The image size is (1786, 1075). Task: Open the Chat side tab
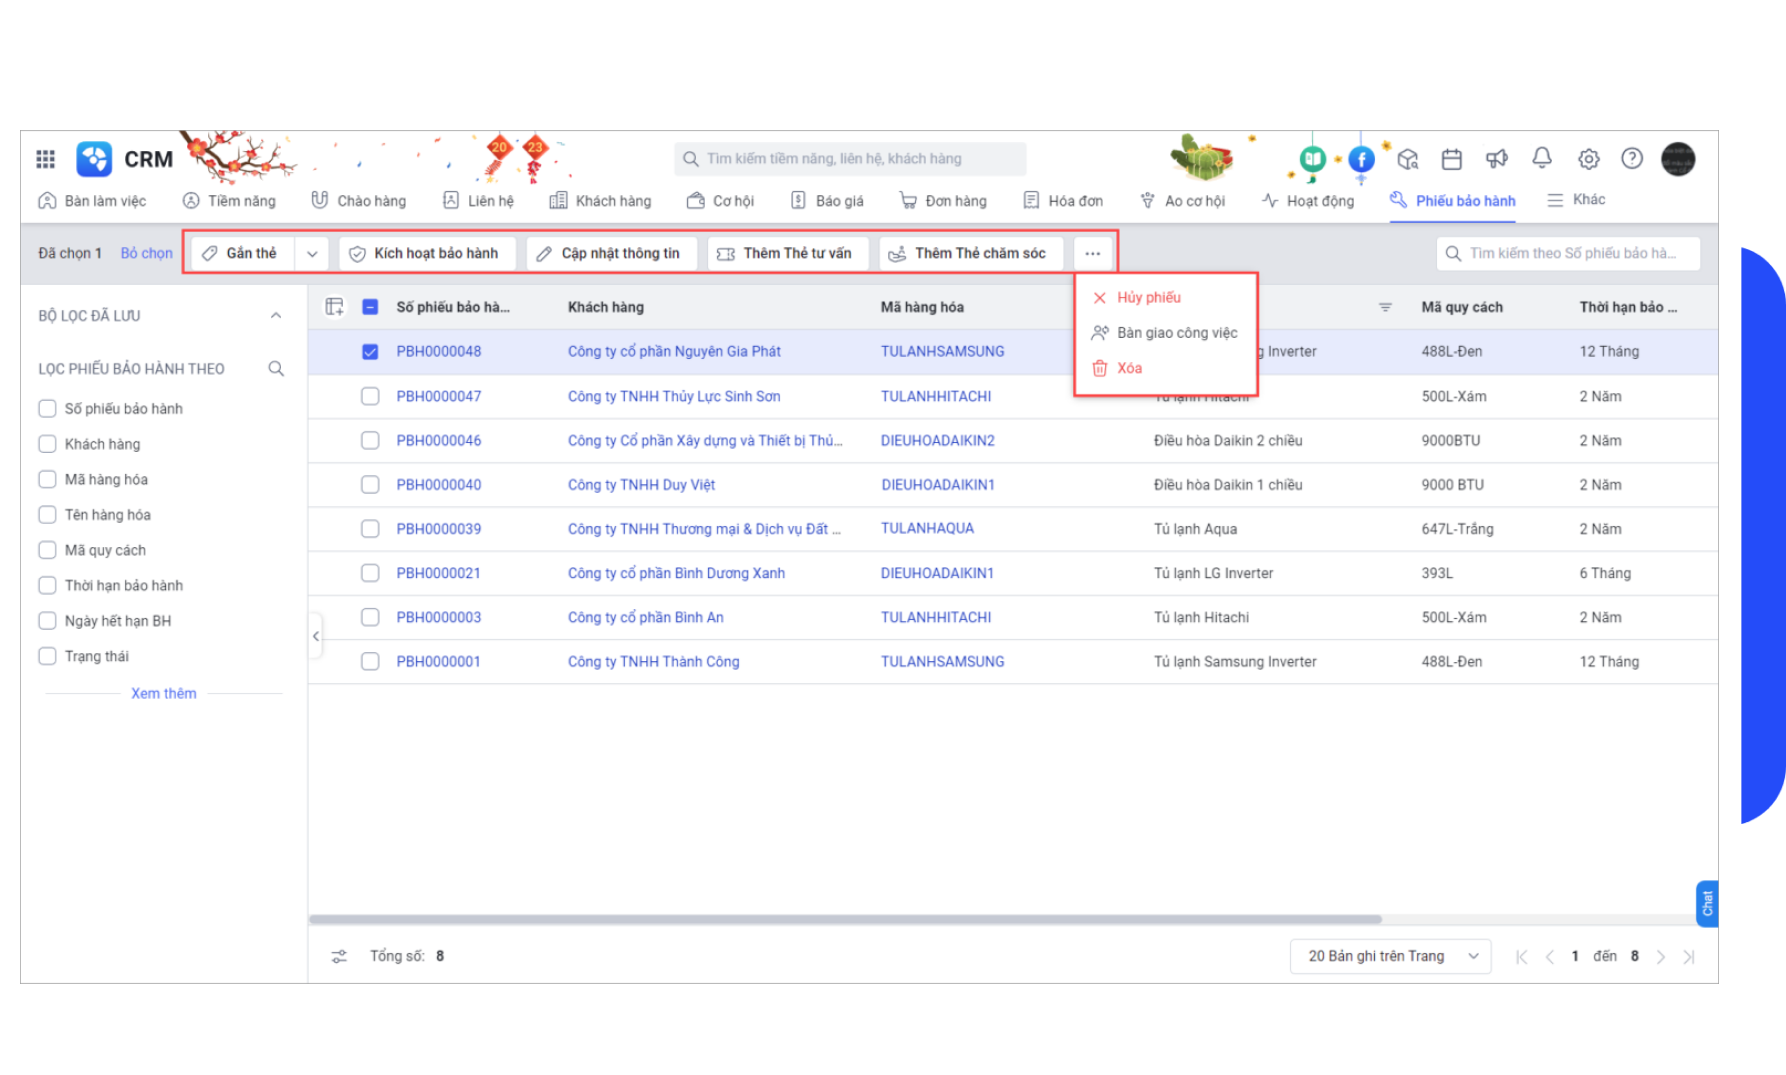[1707, 904]
